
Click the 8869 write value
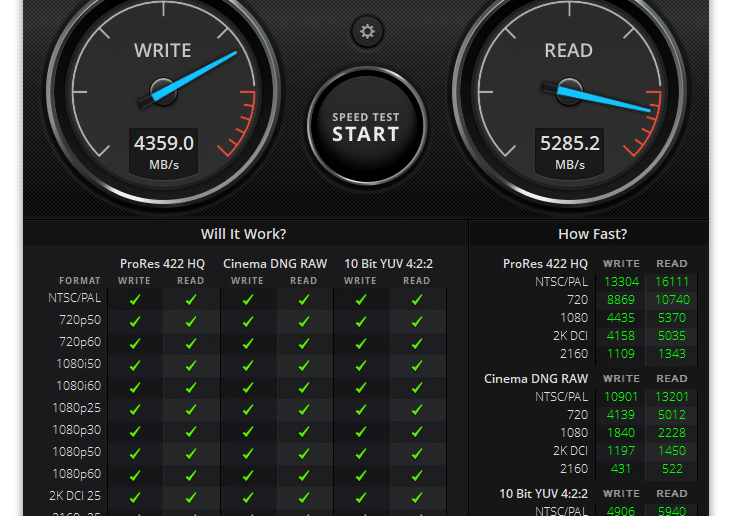pos(621,300)
